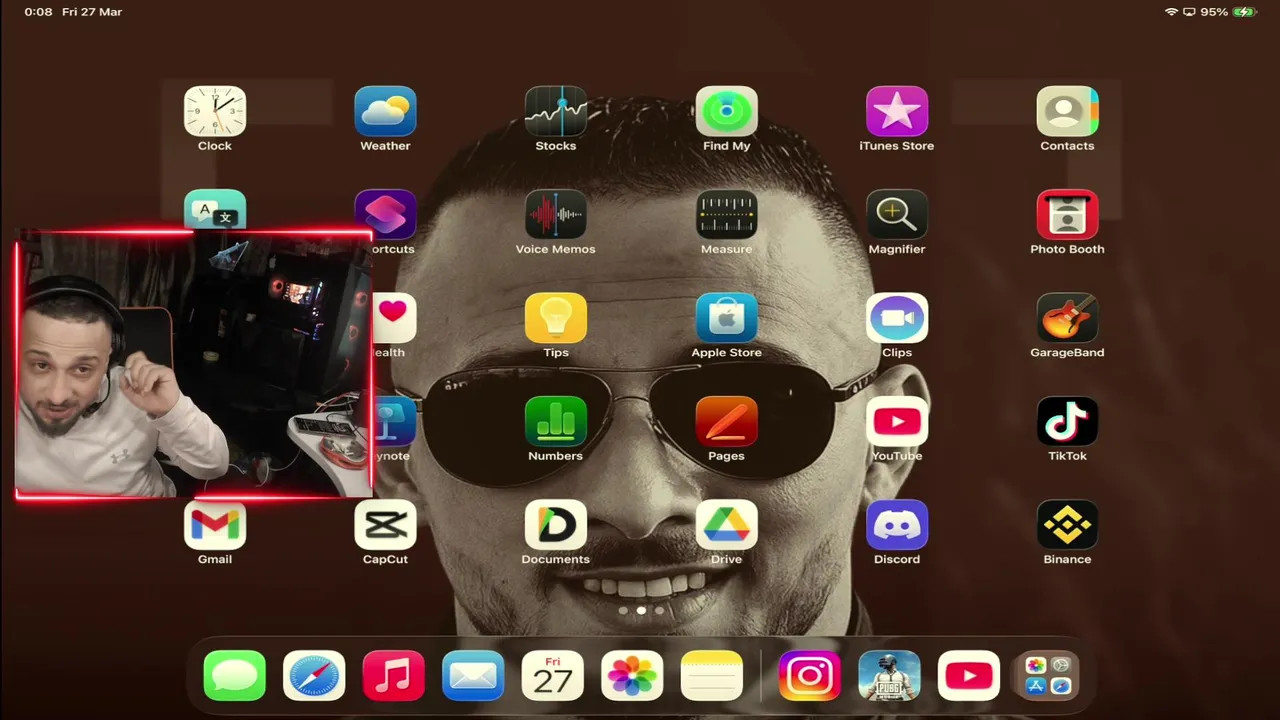
Task: Tap the home screen page dots indicator
Action: (641, 610)
